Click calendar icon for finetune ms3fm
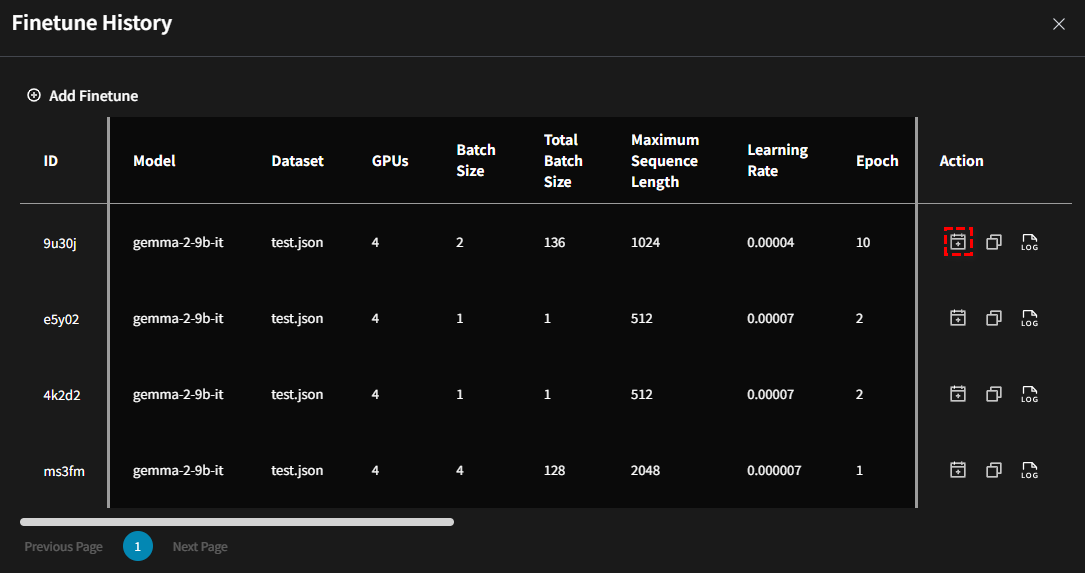 (x=958, y=470)
